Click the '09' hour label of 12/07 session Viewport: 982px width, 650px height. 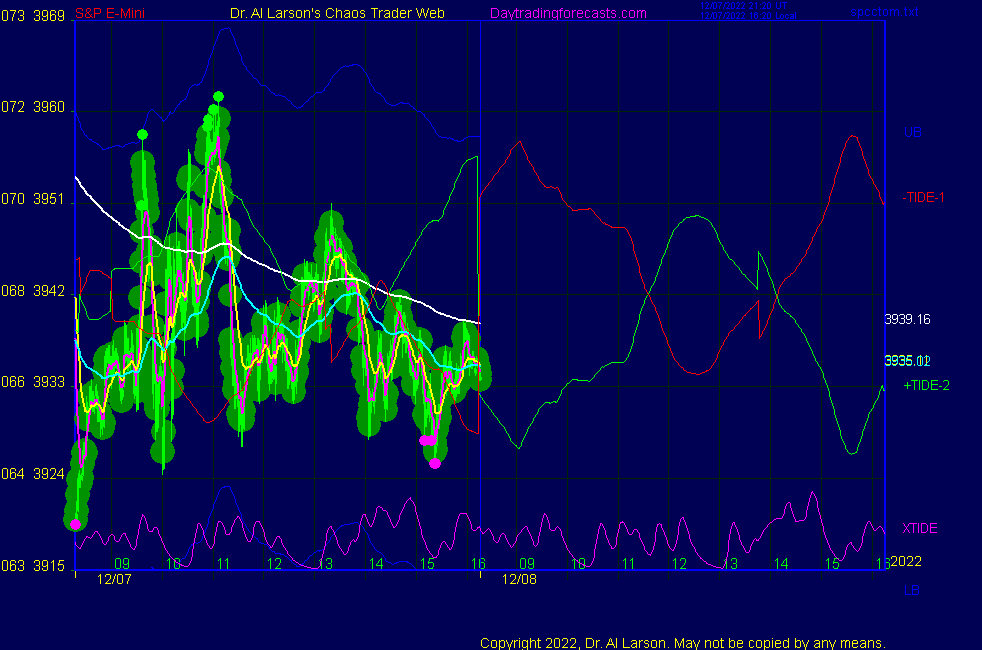(x=122, y=564)
